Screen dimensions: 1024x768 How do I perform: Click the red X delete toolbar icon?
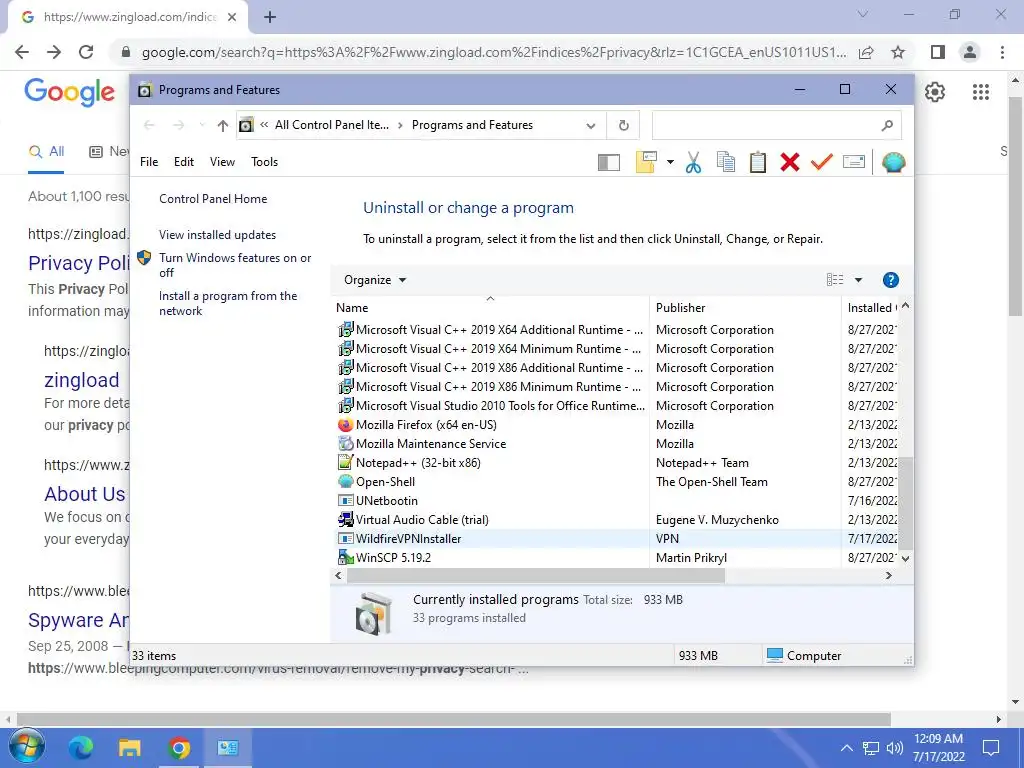coord(790,162)
